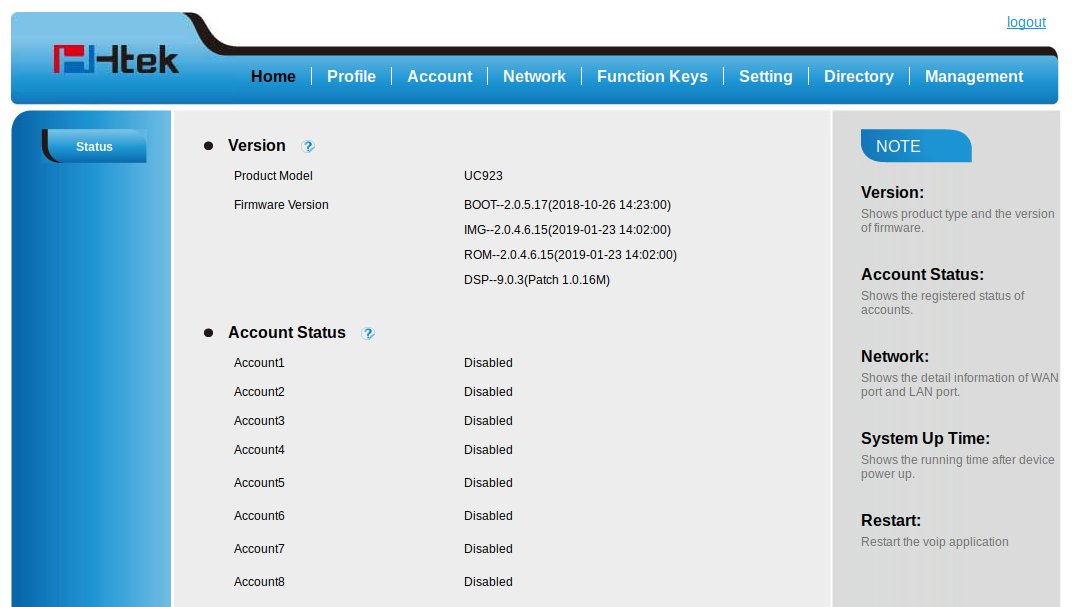Navigate to the Setting menu
The width and height of the screenshot is (1073, 607).
tap(765, 76)
